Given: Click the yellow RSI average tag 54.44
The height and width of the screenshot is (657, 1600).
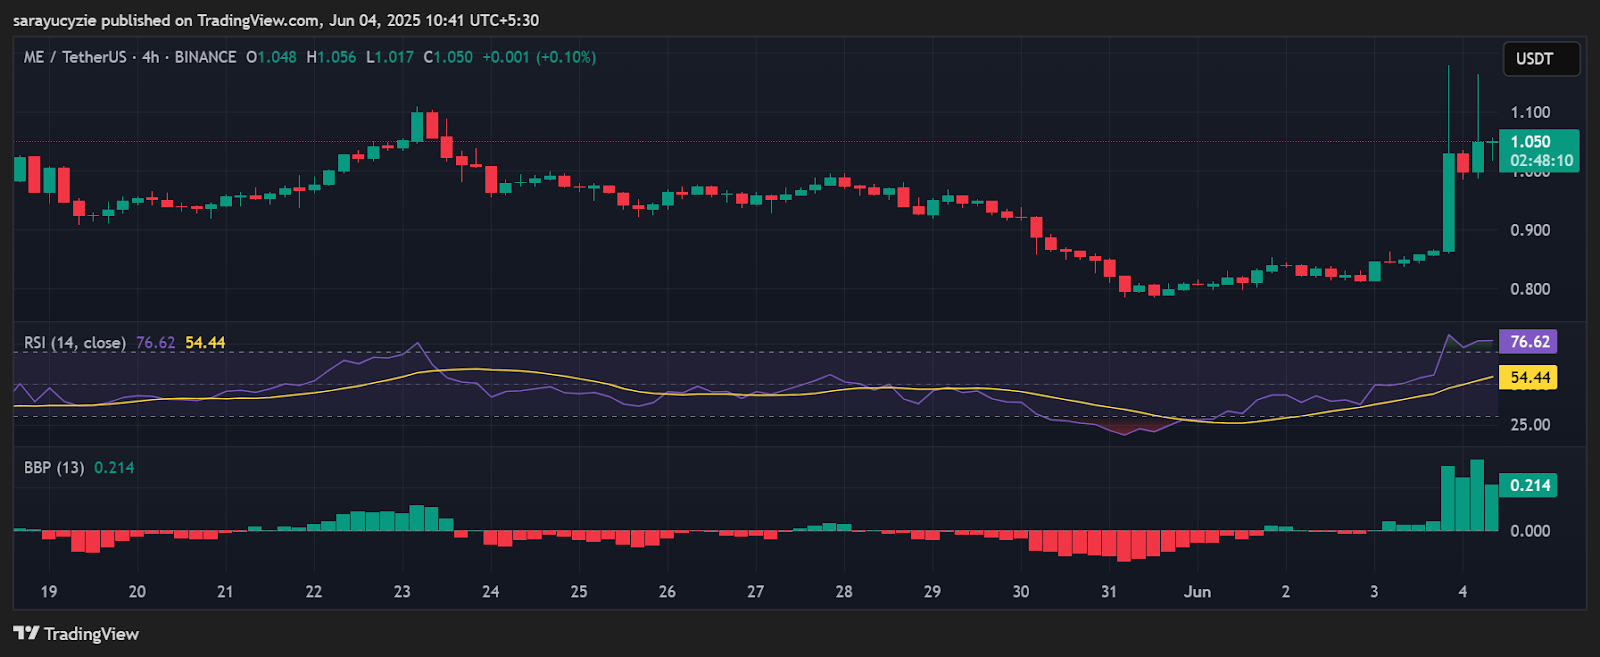Looking at the screenshot, I should click(1529, 377).
